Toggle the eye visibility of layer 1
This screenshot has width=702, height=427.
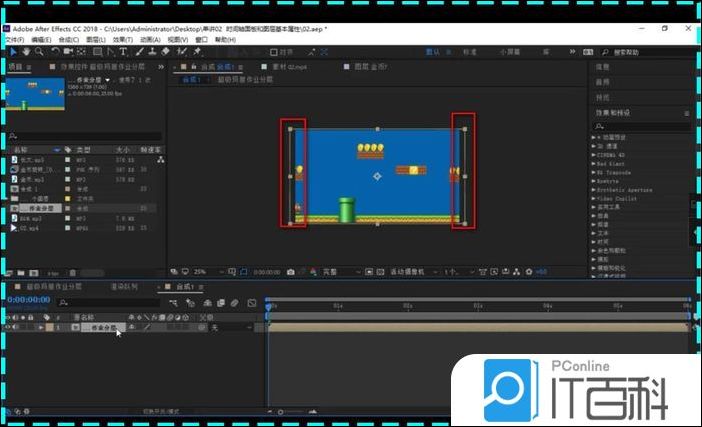point(9,327)
